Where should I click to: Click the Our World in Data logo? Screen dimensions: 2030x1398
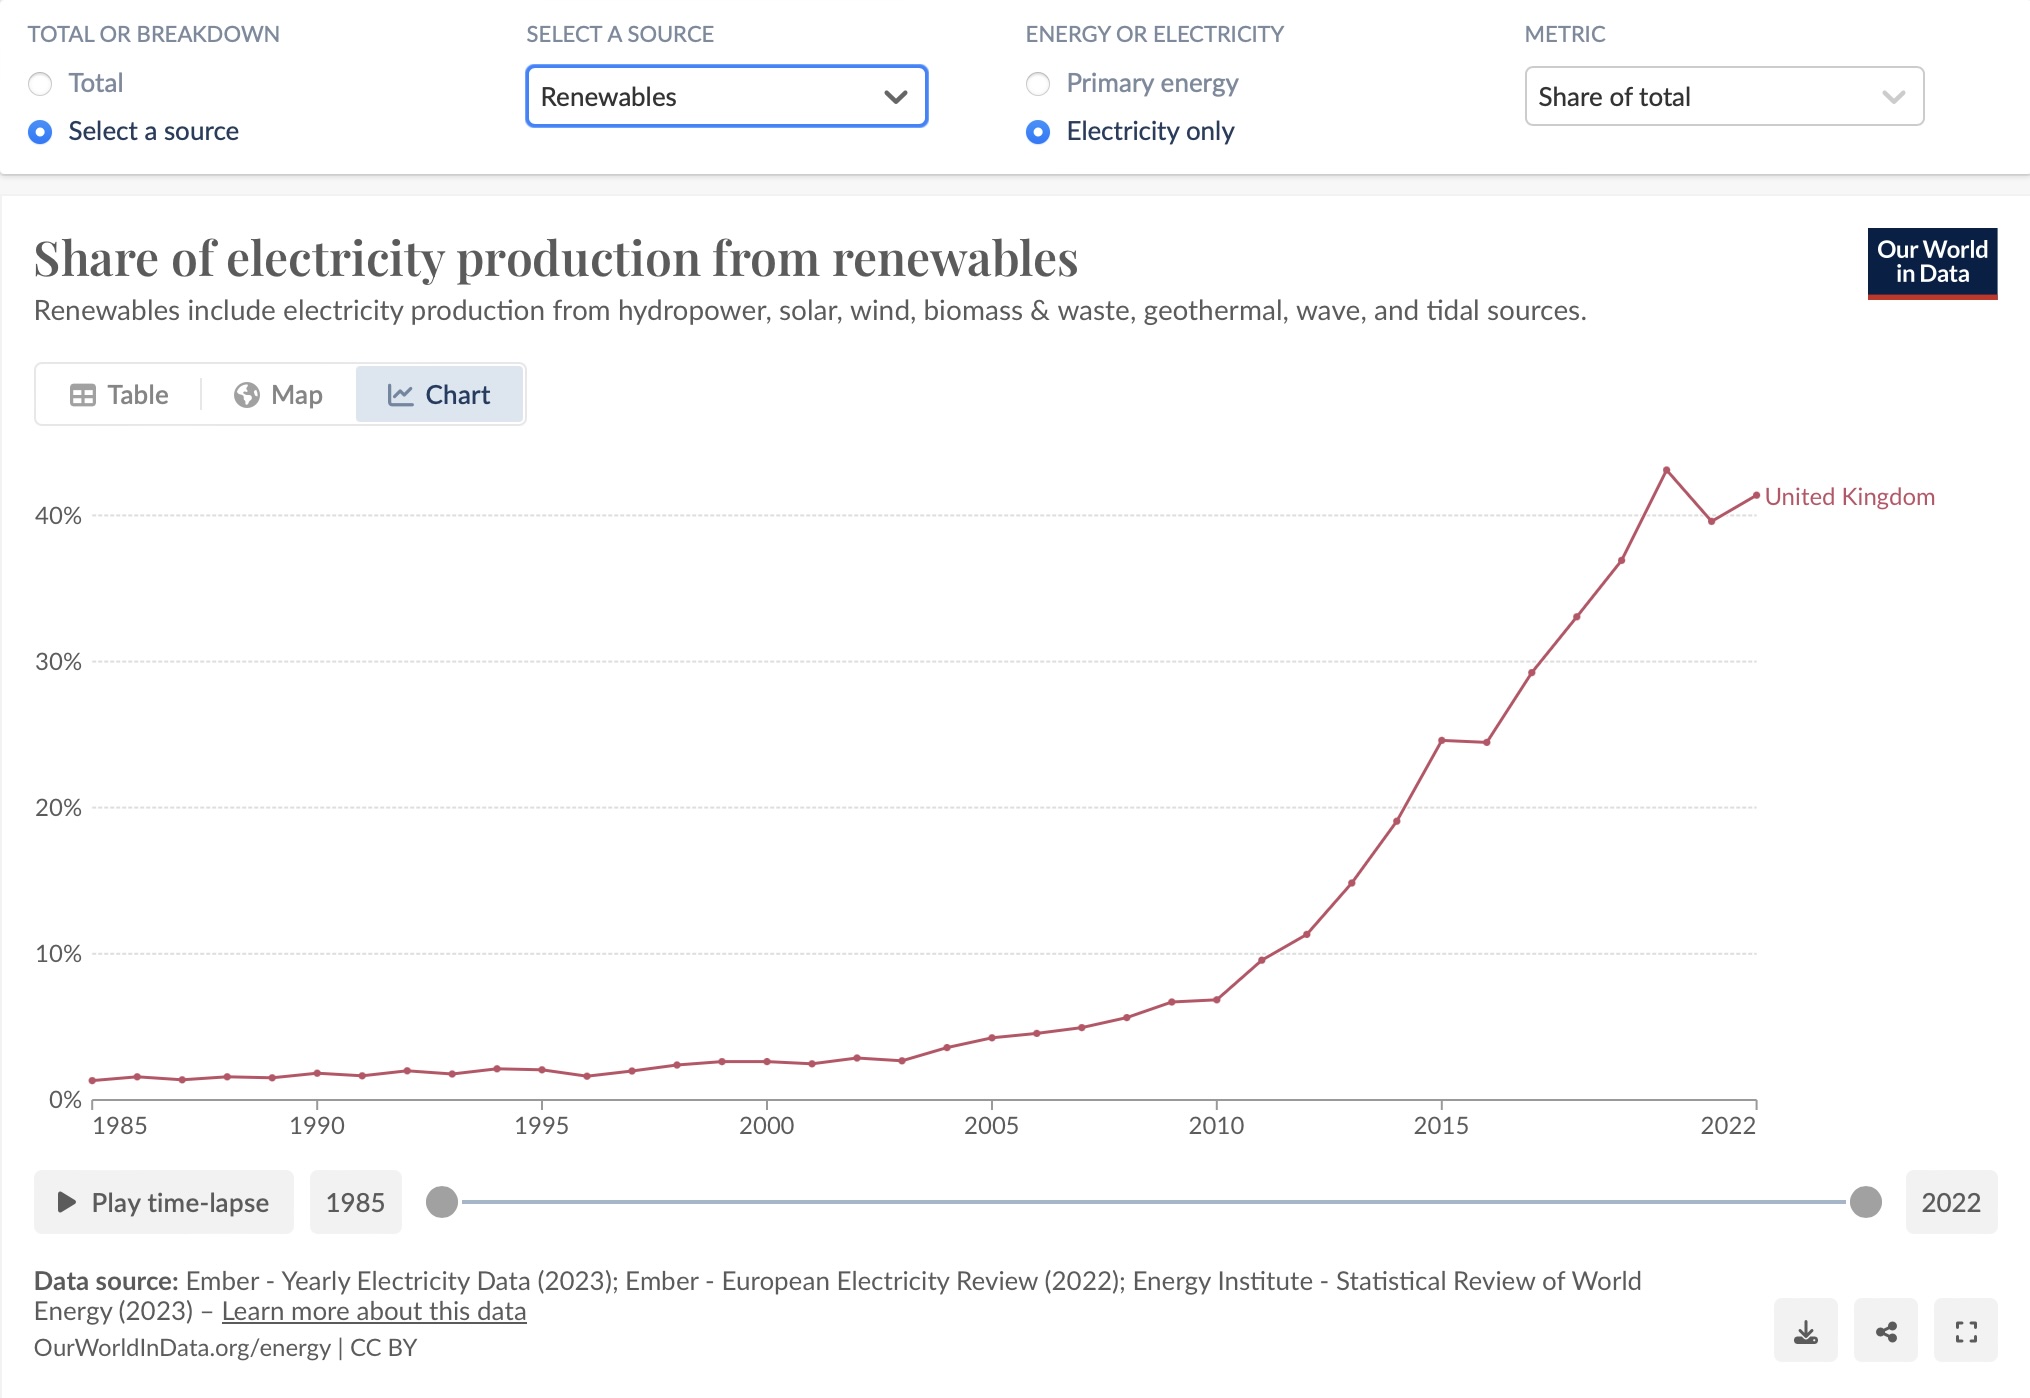tap(1932, 263)
